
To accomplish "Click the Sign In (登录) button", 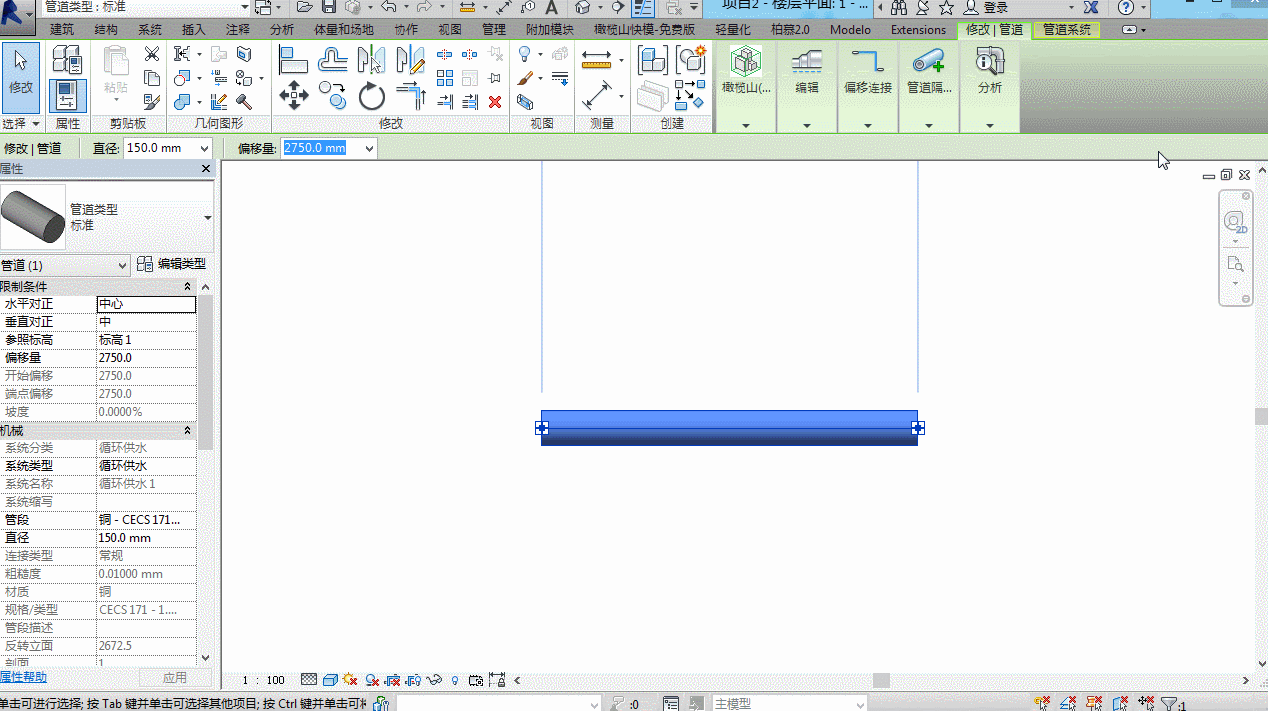I will tap(985, 8).
